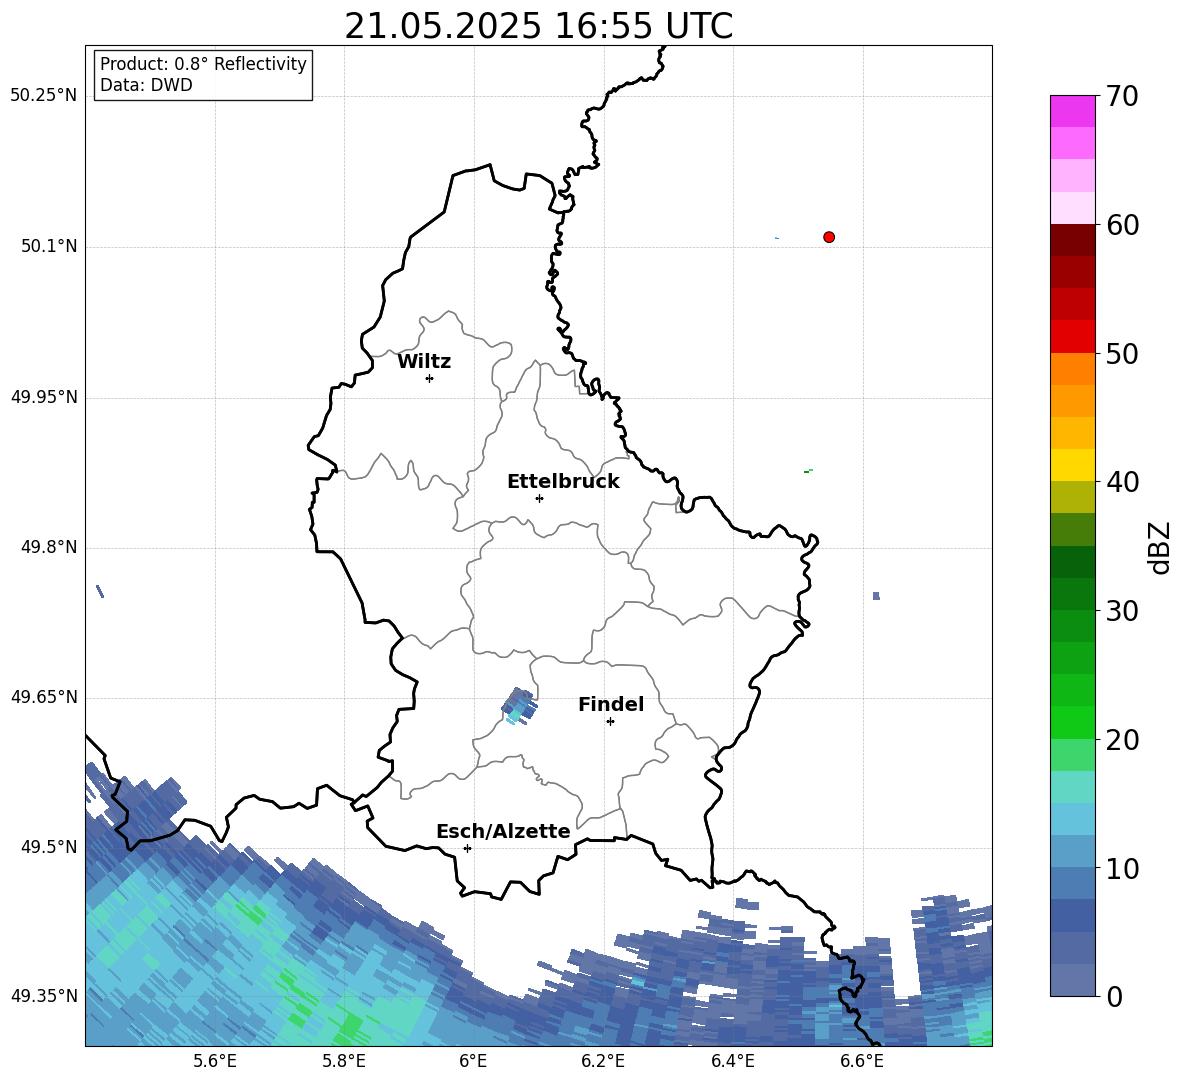The width and height of the screenshot is (1184, 1081).
Task: Click the 'Ettelbruck' city label
Action: tap(563, 482)
